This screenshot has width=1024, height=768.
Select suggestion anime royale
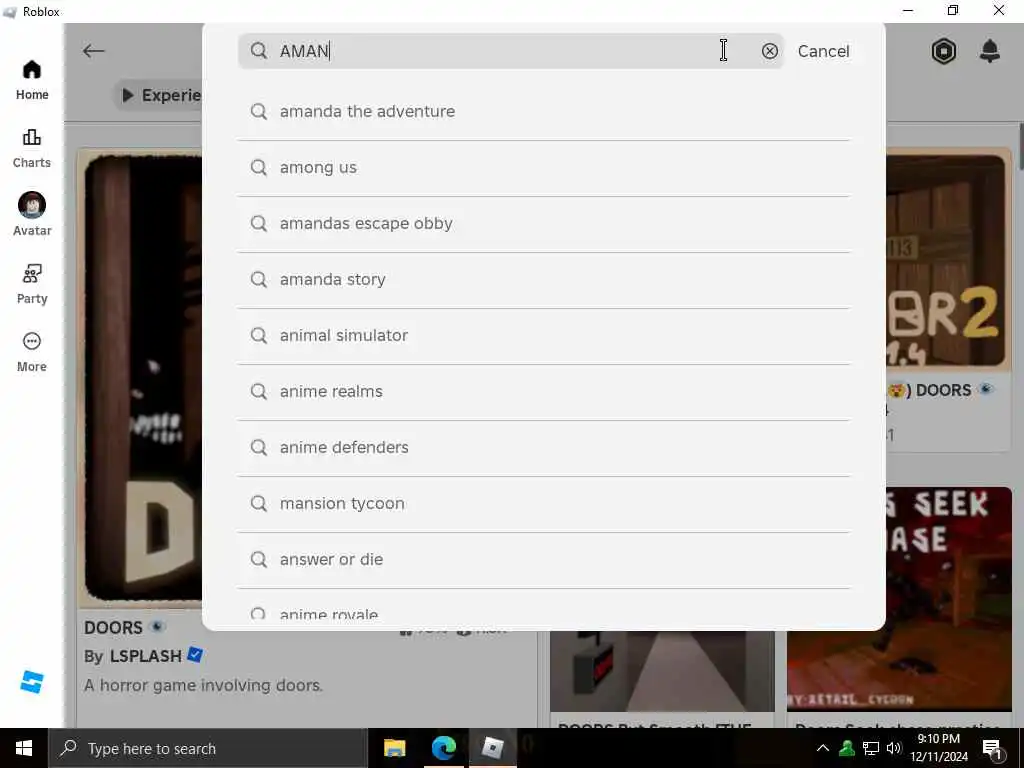[544, 609]
